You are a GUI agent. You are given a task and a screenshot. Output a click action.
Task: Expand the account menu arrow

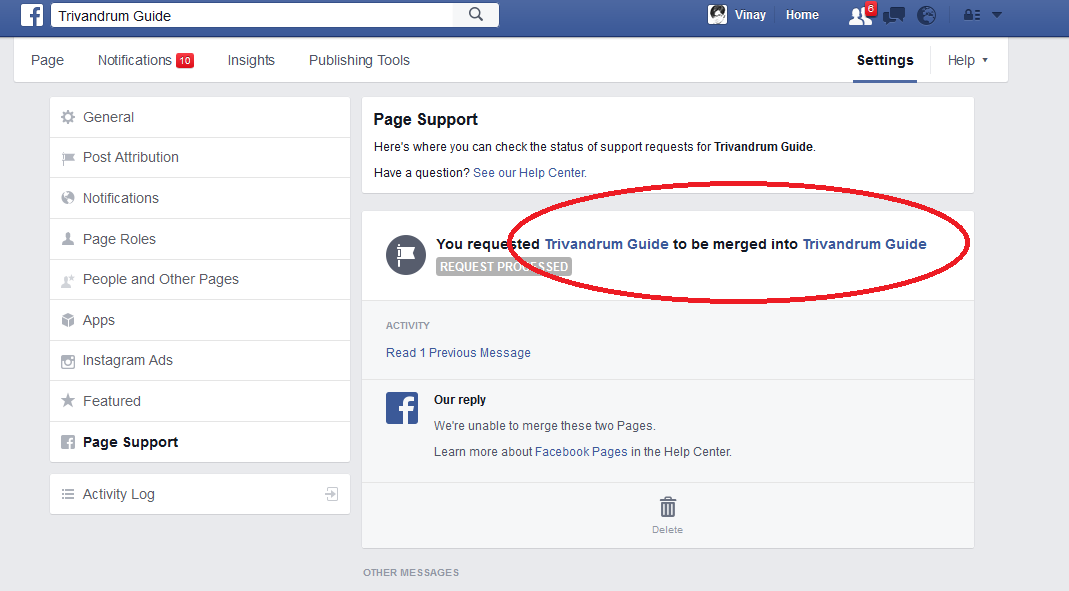coord(996,15)
